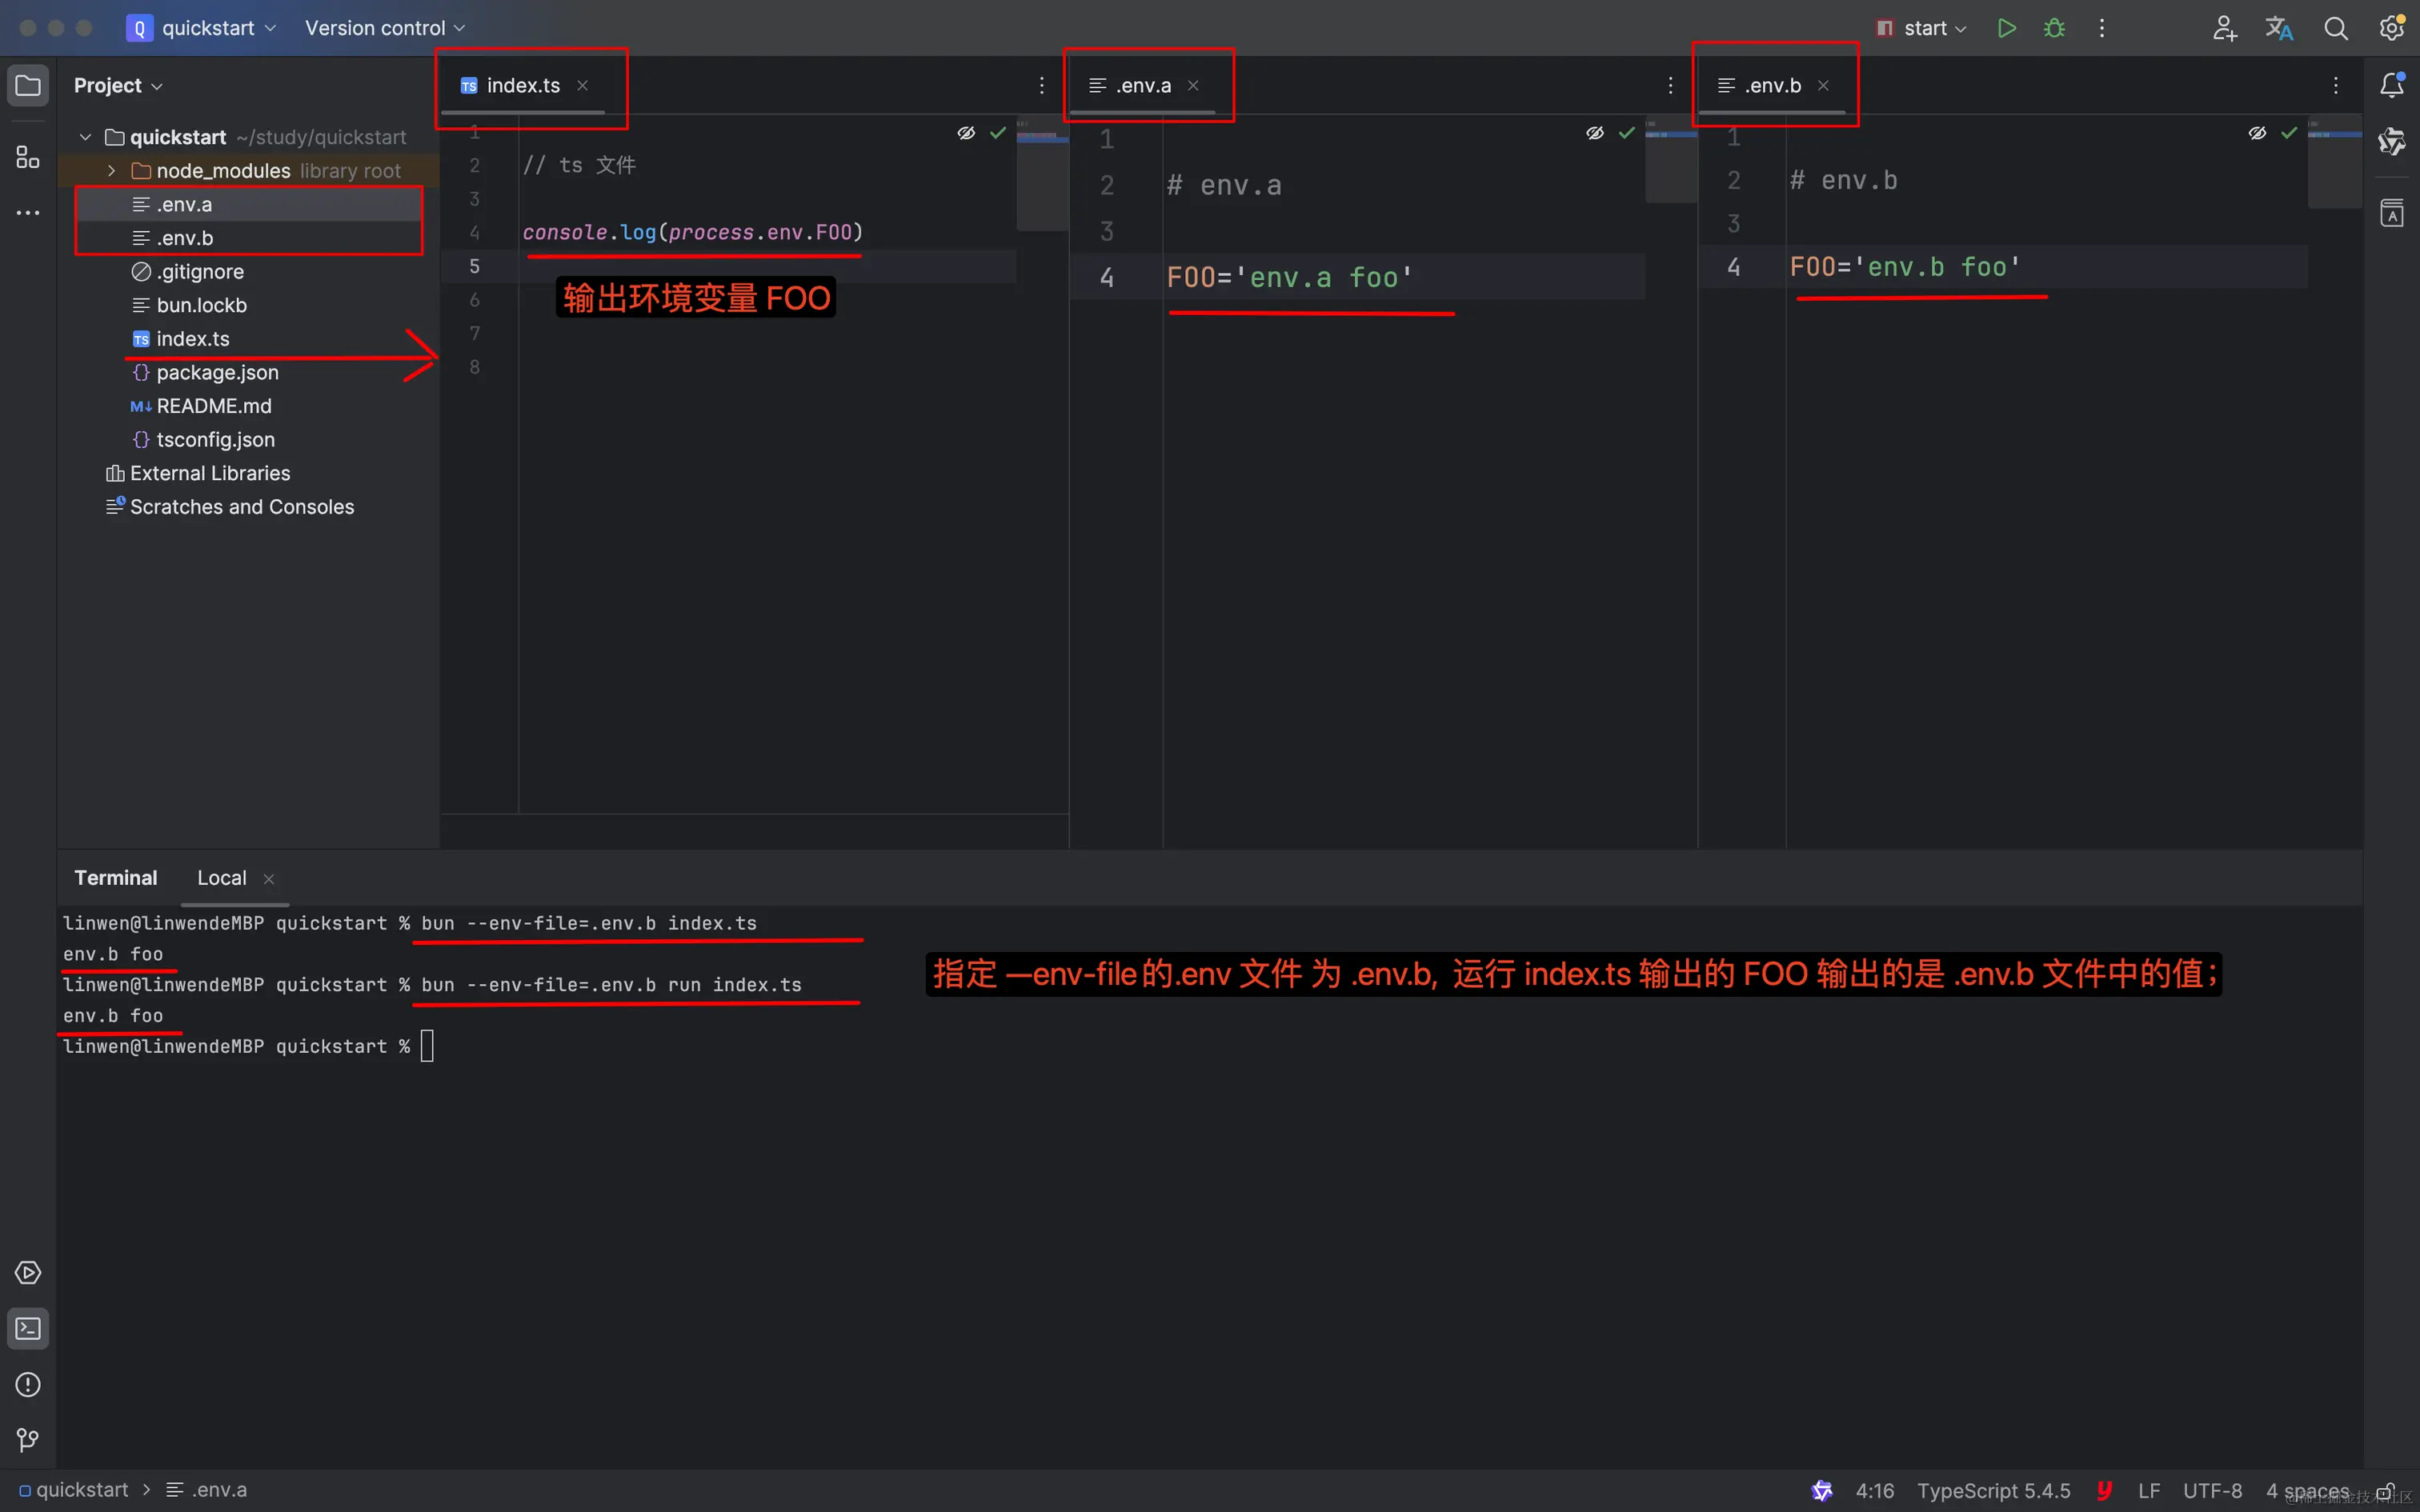Click inspection checkmark in .env.b editor
The height and width of the screenshot is (1512, 2420).
pos(2289,133)
